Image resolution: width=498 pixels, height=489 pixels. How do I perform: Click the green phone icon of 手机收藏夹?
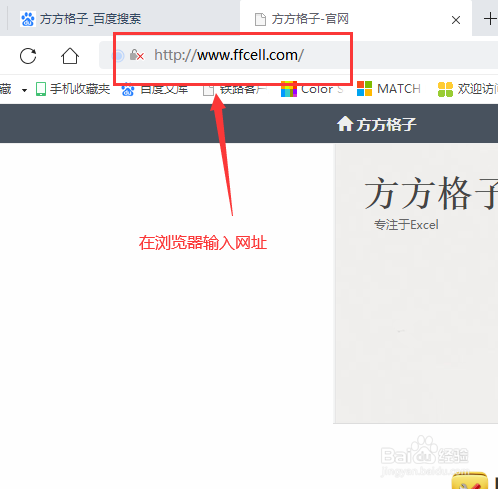[x=41, y=89]
